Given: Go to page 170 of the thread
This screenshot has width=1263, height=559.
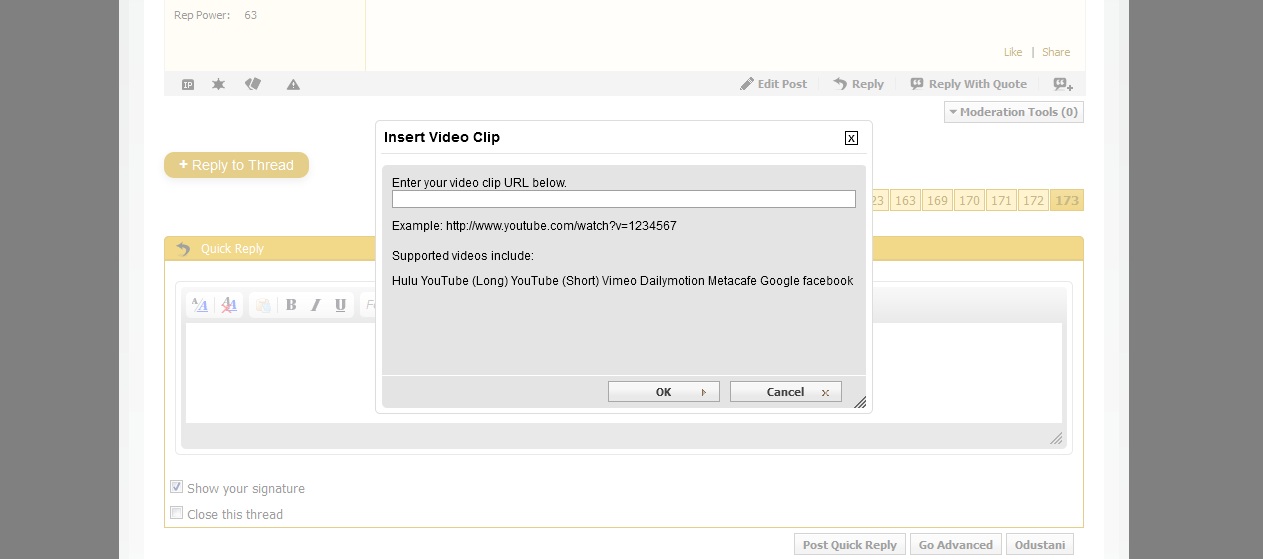Looking at the screenshot, I should click(x=969, y=201).
